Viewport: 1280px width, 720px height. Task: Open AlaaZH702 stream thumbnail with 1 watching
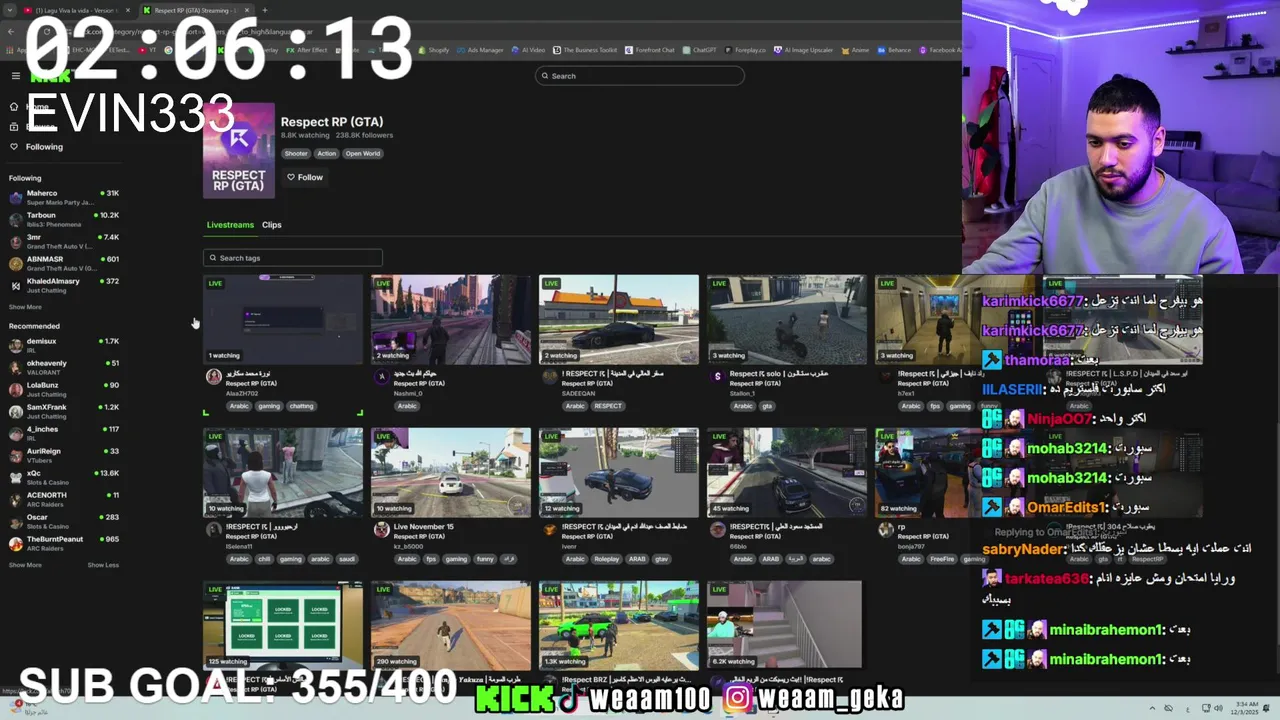283,319
